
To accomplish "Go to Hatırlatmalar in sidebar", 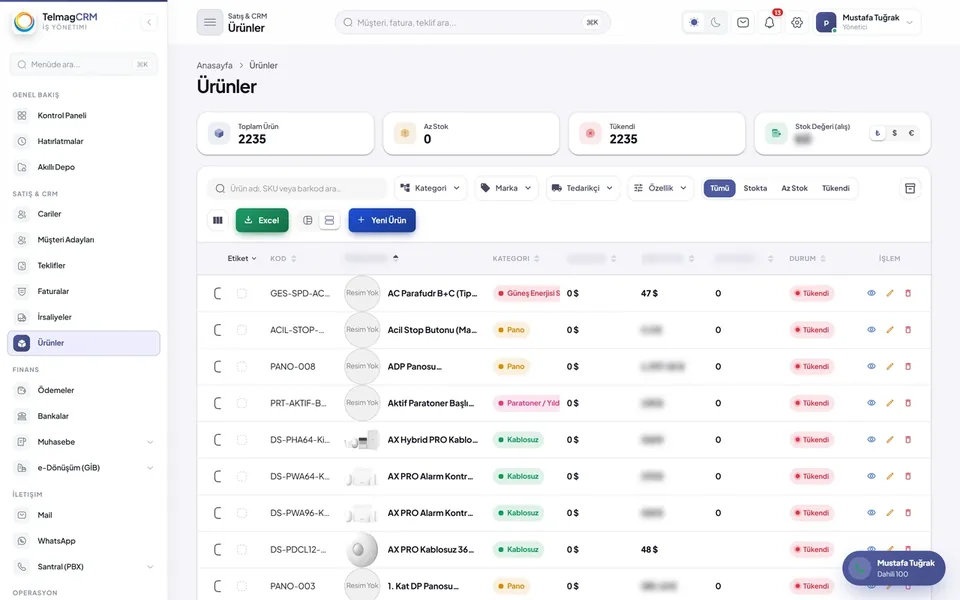I will 84,141.
